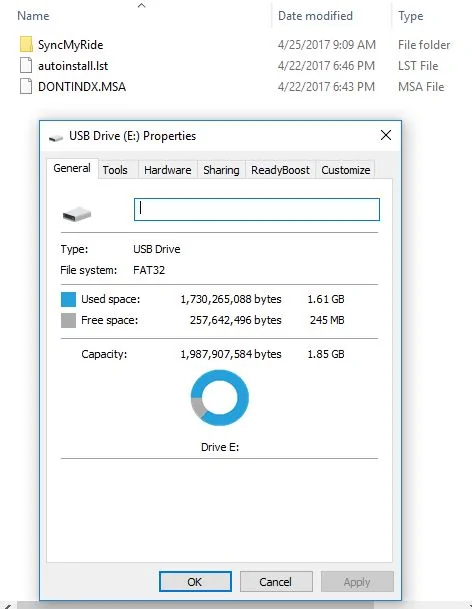The height and width of the screenshot is (609, 472).
Task: Select the SyncMyRide folder name
Action: click(x=71, y=45)
